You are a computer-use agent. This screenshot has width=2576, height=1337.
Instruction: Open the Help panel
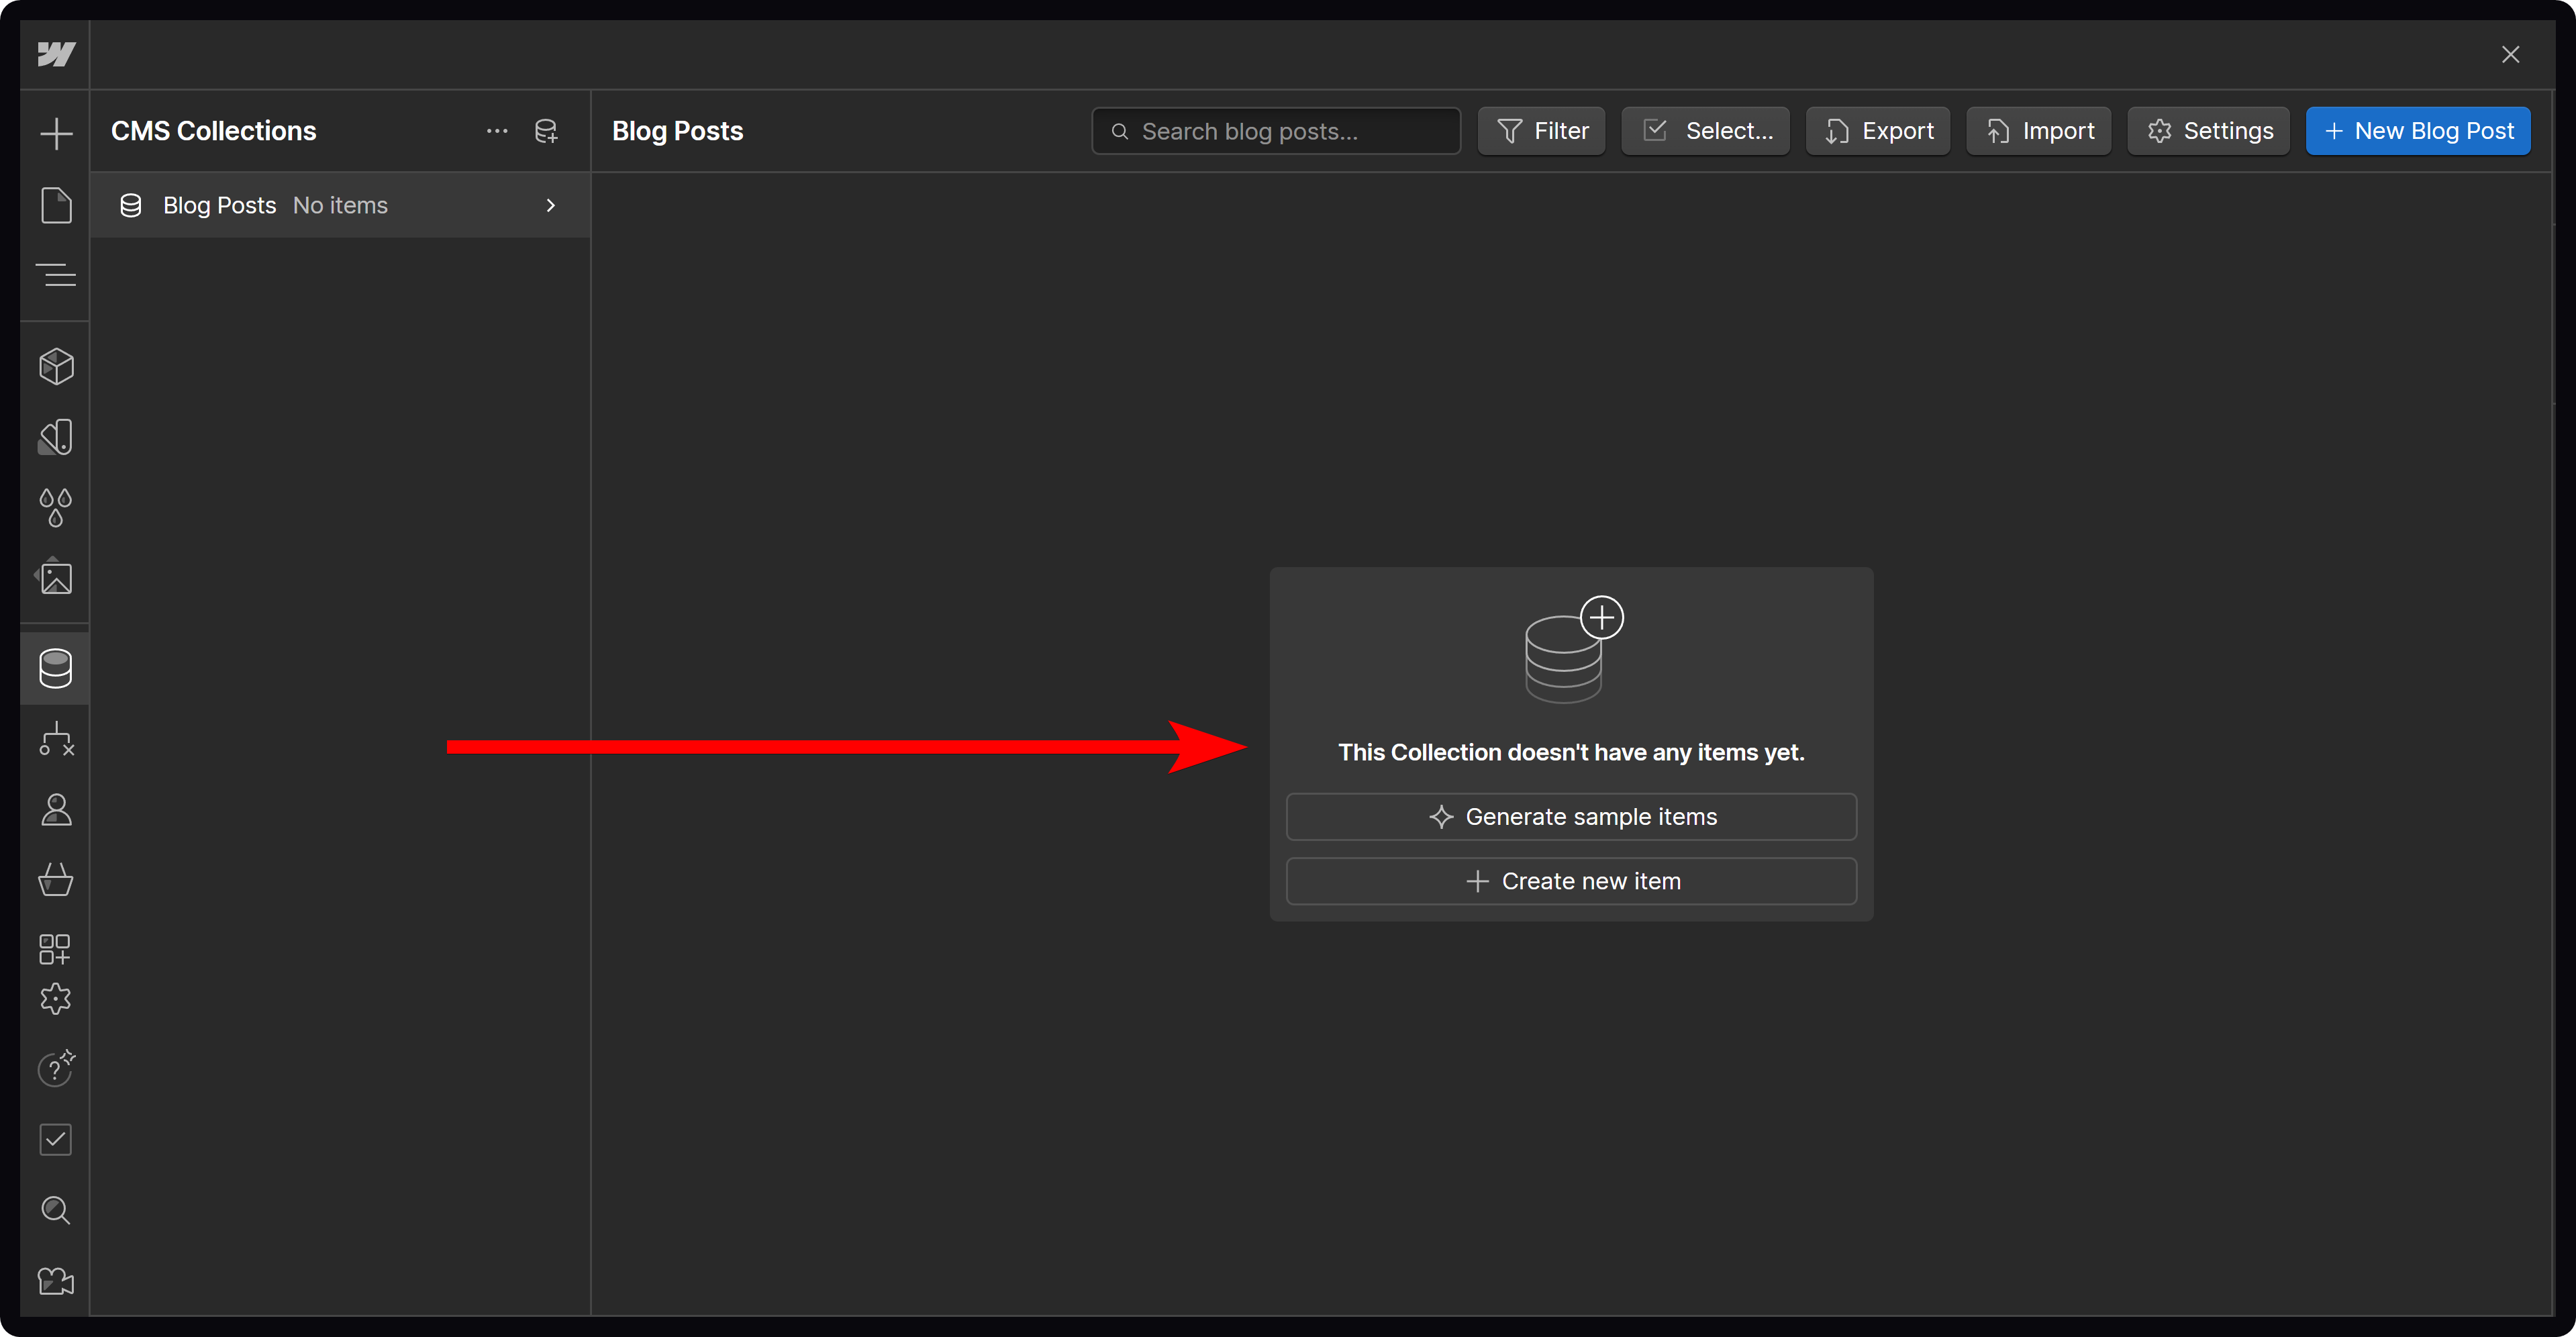(x=55, y=1069)
